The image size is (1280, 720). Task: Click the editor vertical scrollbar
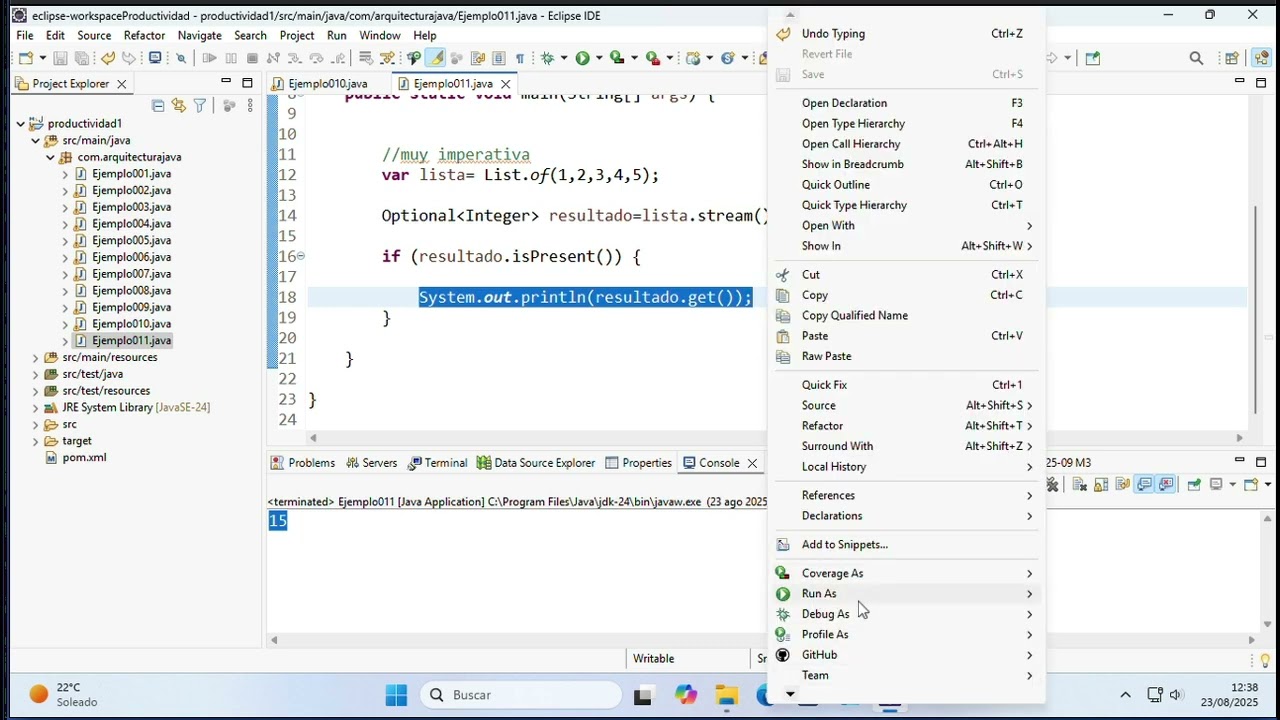pos(1255,308)
